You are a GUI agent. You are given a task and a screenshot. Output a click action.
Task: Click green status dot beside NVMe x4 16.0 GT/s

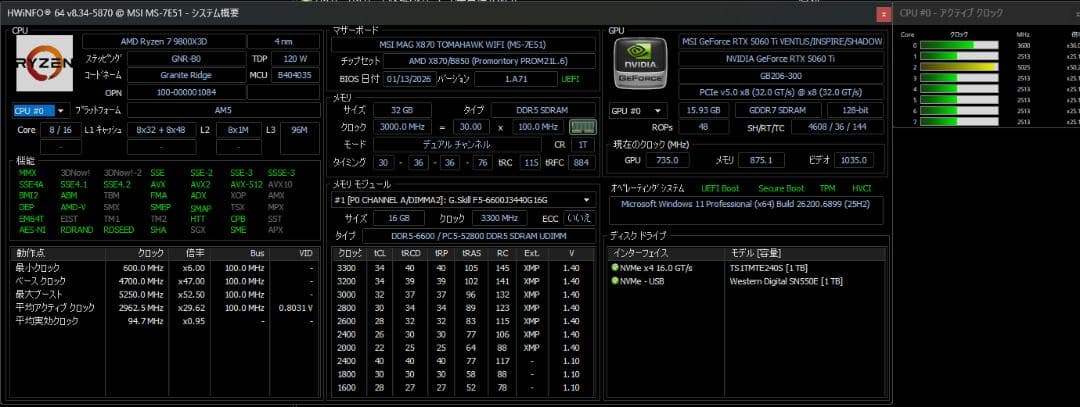(614, 267)
